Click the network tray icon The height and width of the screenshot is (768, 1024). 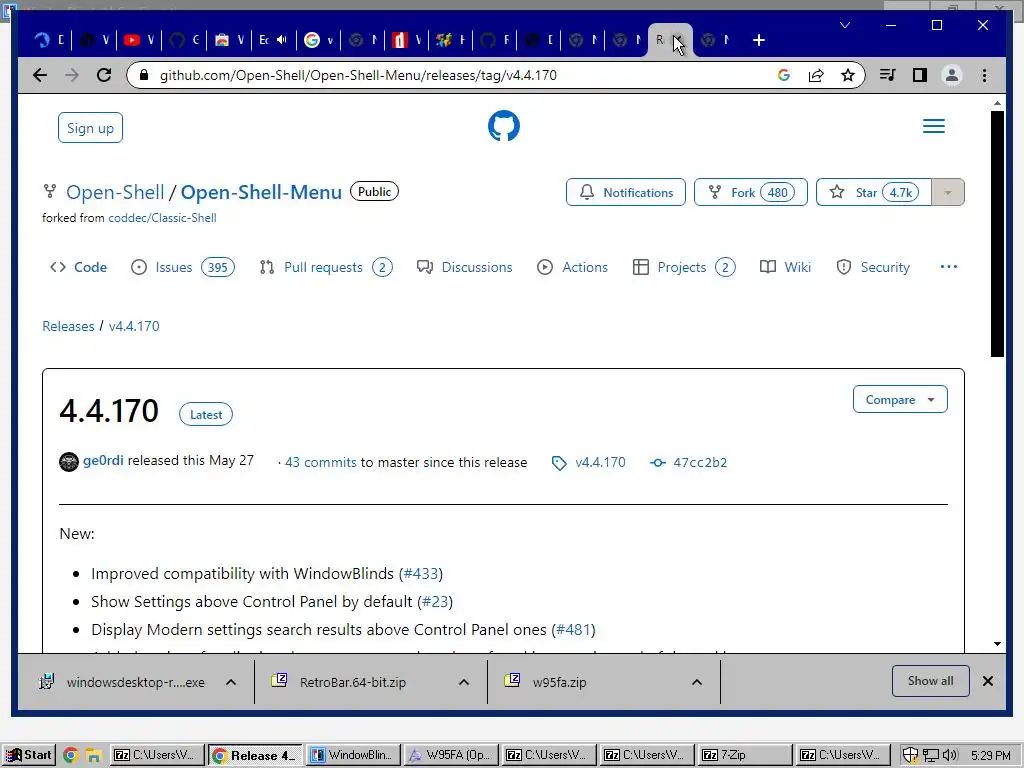coord(930,756)
